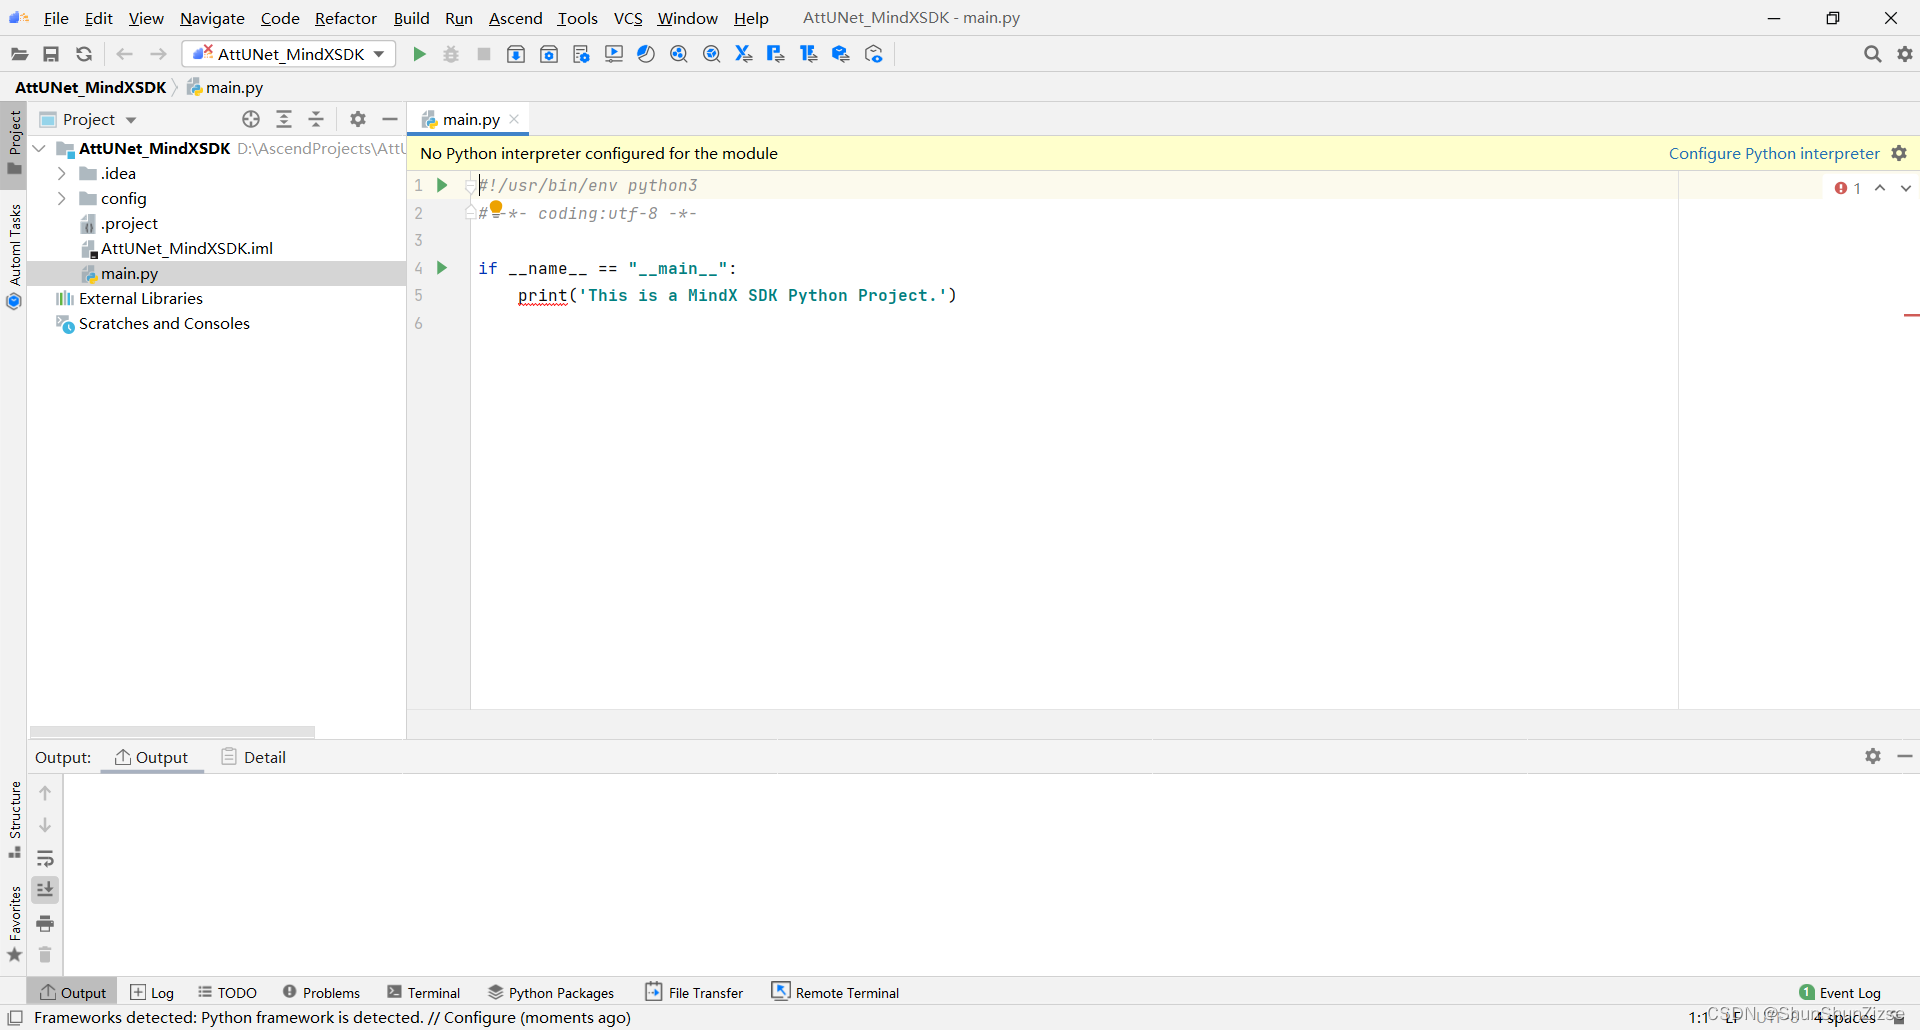
Task: Click the download-box Ascend toolbar icon
Action: coord(516,54)
